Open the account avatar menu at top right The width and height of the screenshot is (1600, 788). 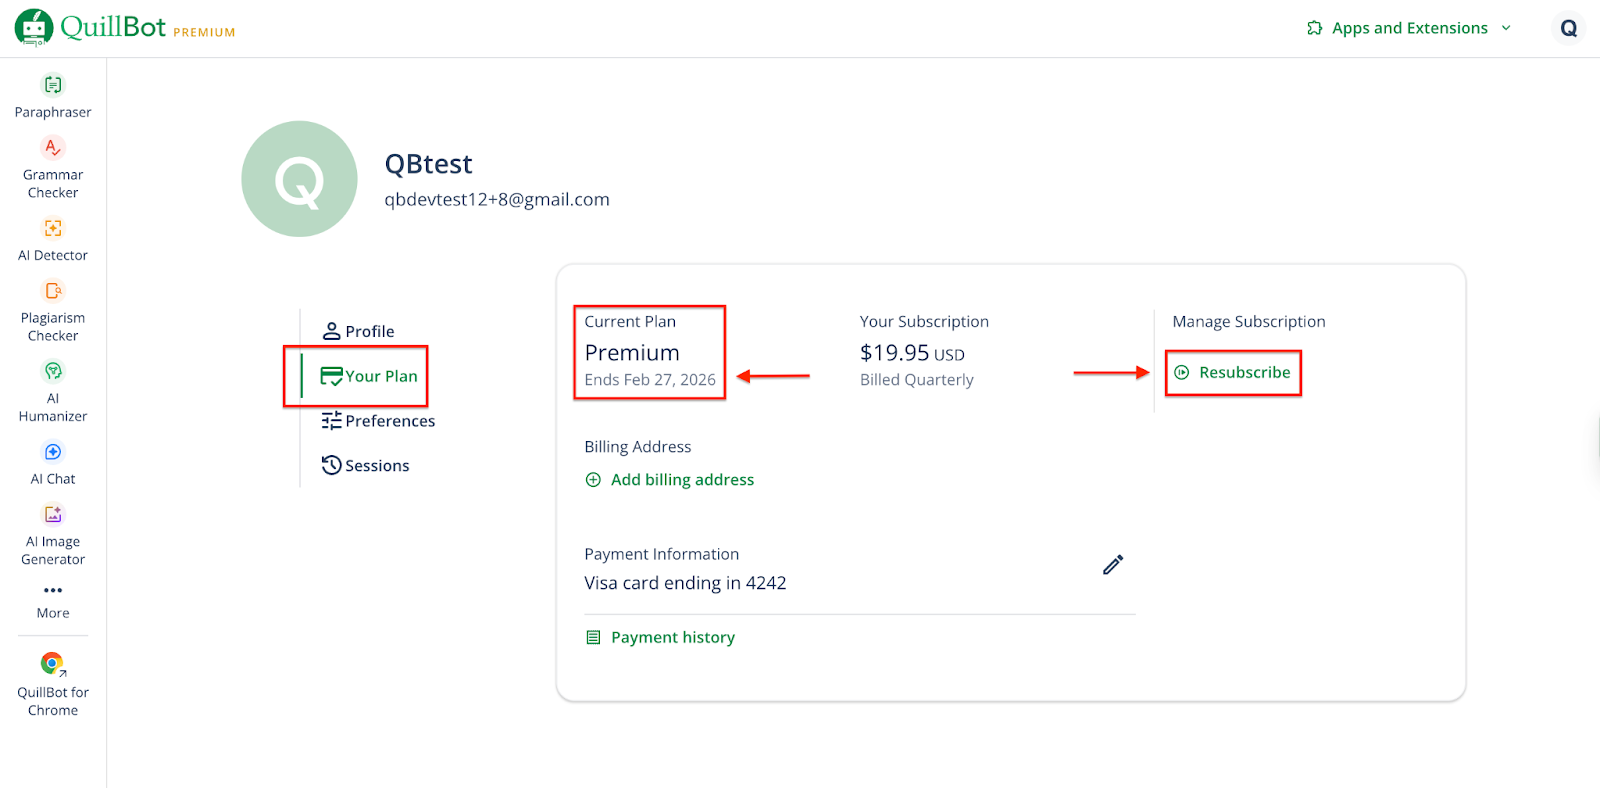1568,28
